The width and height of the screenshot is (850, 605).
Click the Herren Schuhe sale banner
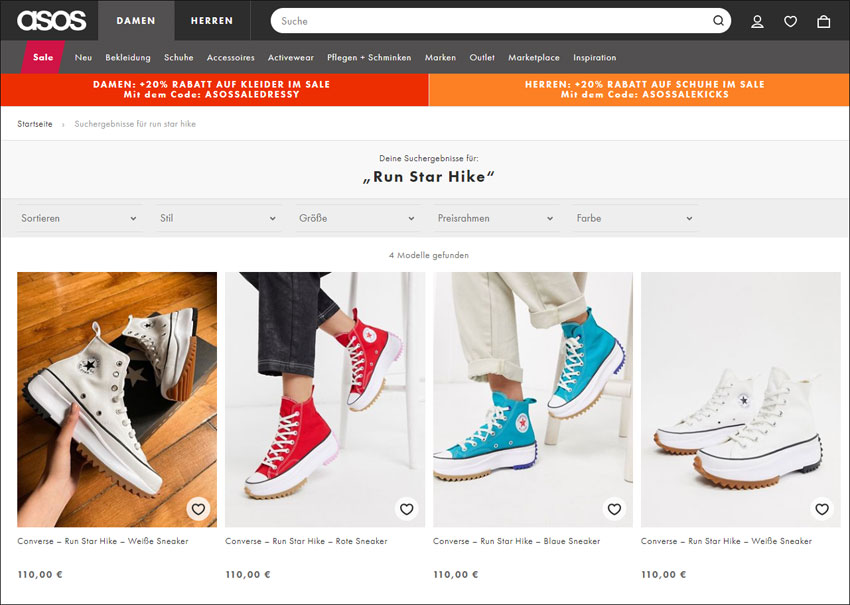639,89
